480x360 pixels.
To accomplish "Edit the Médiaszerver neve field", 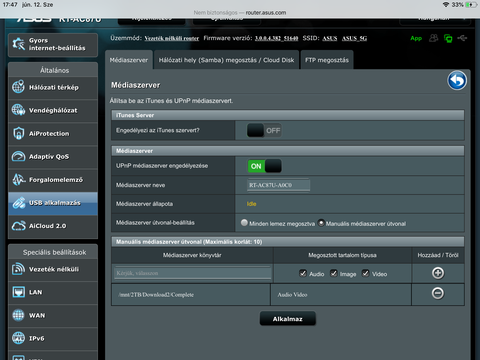I will point(278,185).
